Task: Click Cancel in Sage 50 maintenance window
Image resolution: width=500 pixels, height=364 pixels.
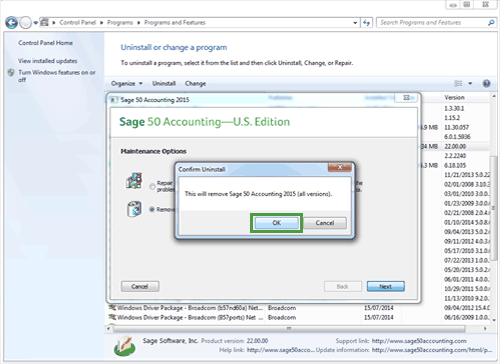Action: point(140,286)
